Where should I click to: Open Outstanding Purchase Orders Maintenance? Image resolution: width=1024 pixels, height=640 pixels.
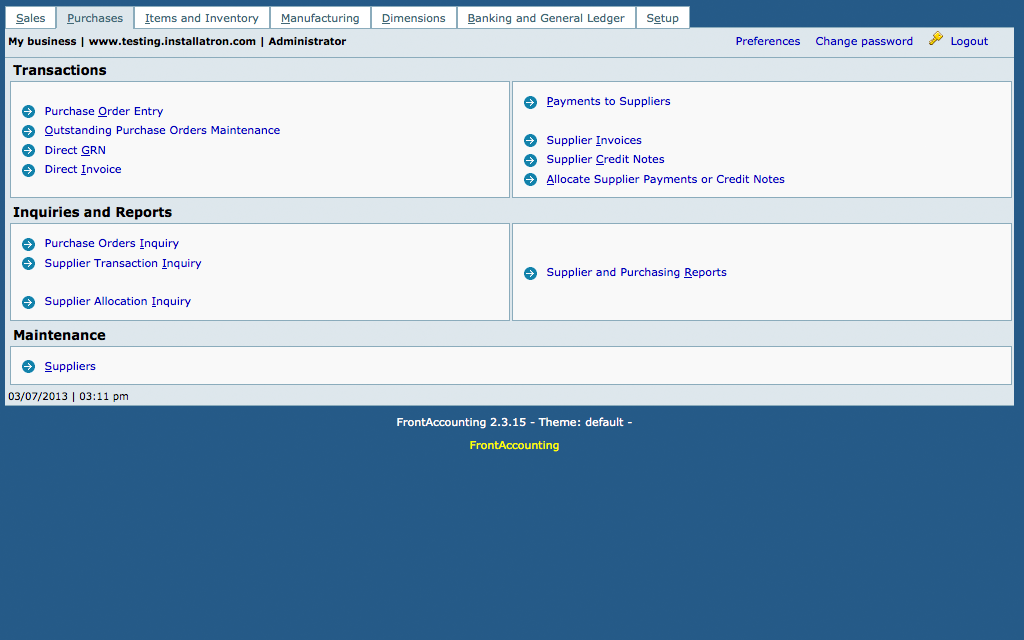(162, 131)
